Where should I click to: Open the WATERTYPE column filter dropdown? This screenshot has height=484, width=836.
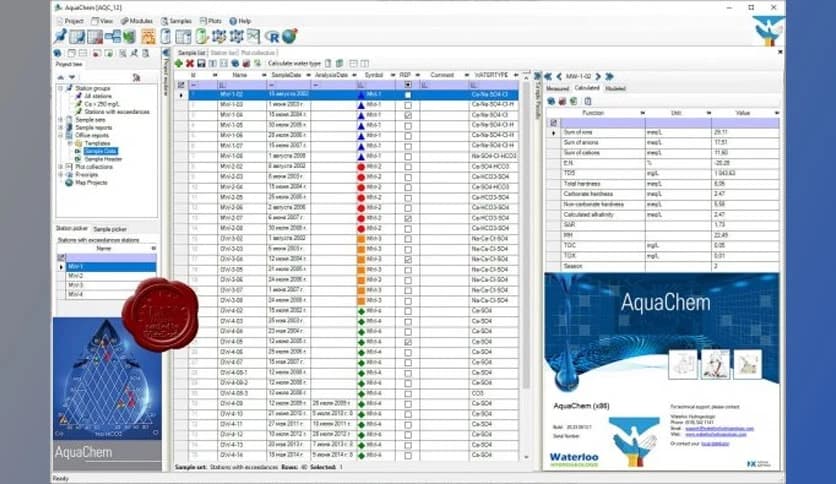[x=515, y=75]
